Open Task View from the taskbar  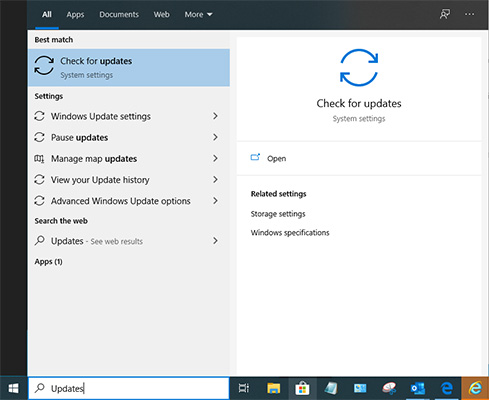[x=244, y=388]
